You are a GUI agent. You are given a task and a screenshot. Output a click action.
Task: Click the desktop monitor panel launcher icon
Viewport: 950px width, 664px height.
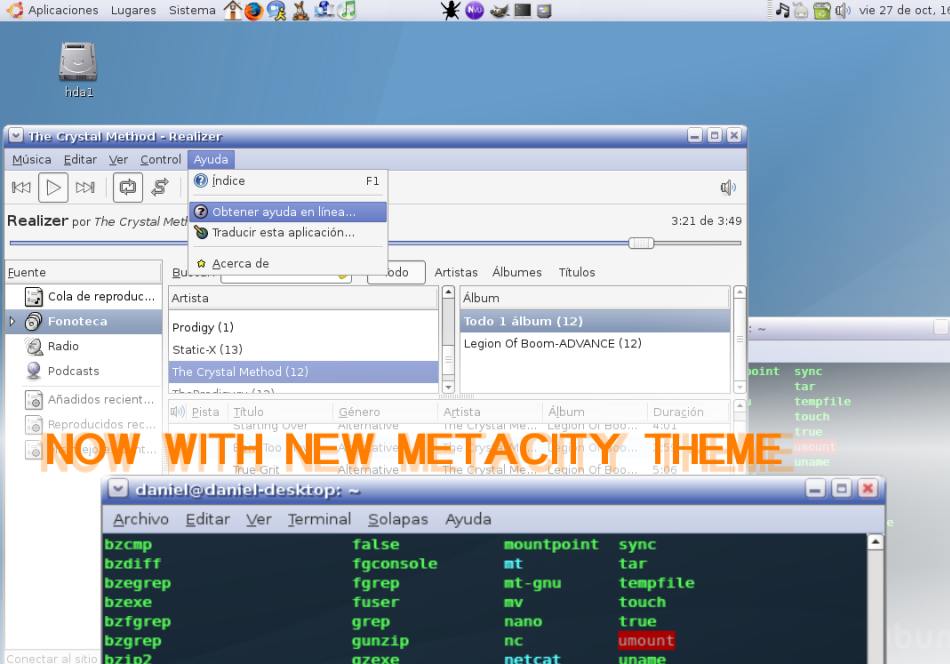544,10
